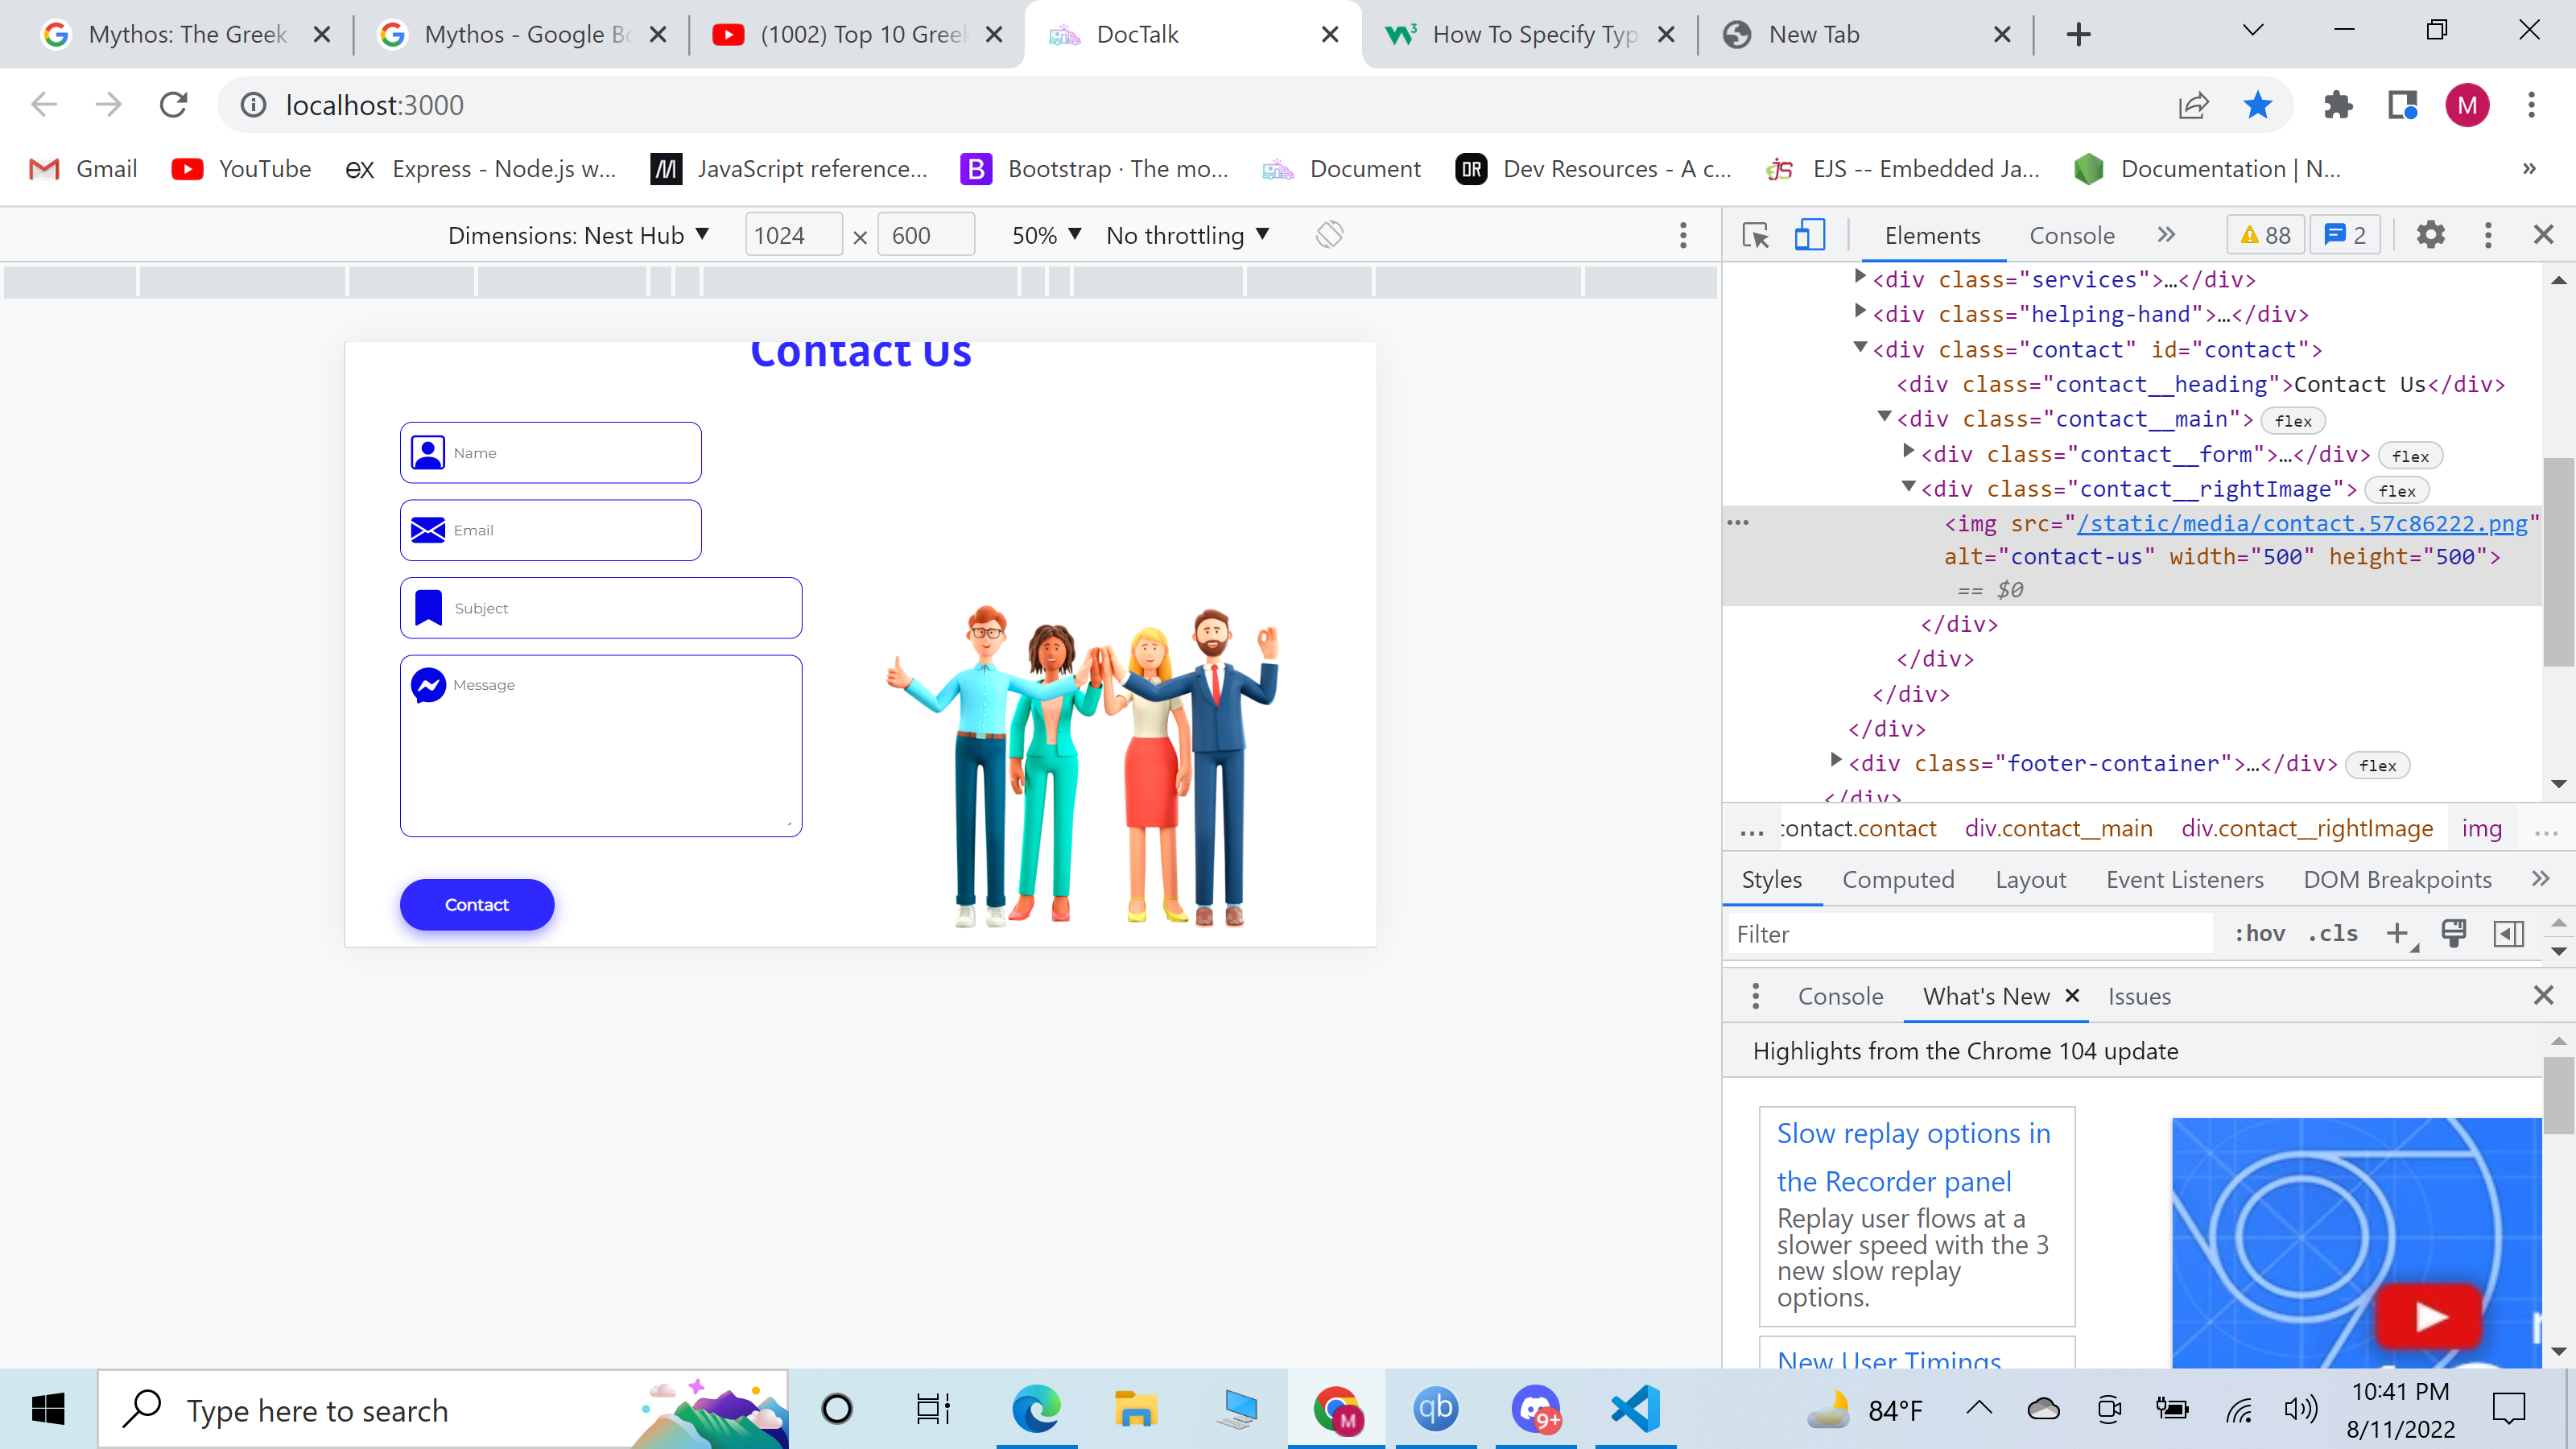Viewport: 2576px width, 1449px height.
Task: Click the Contact button on the page
Action: point(477,904)
